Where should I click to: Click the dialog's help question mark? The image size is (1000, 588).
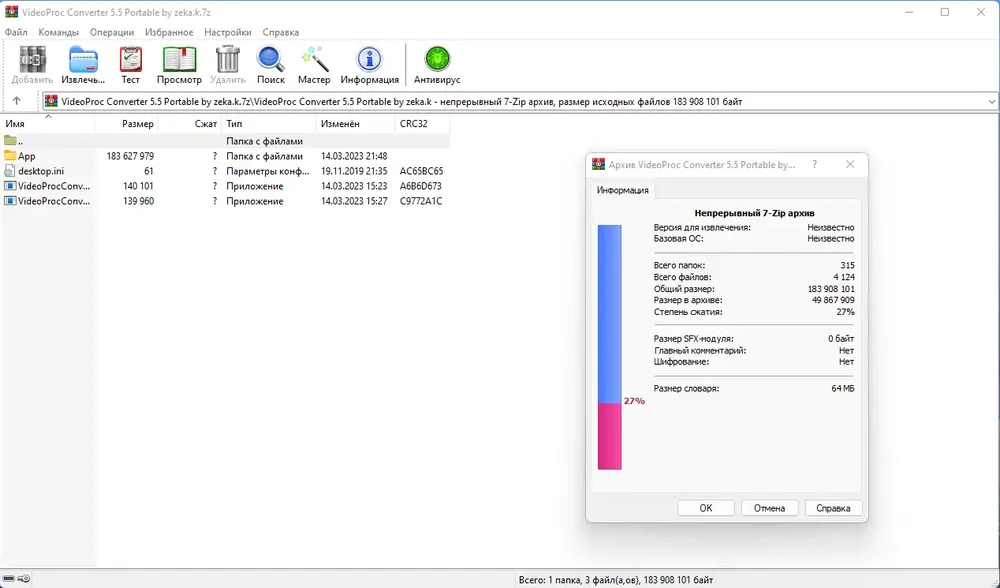click(814, 165)
